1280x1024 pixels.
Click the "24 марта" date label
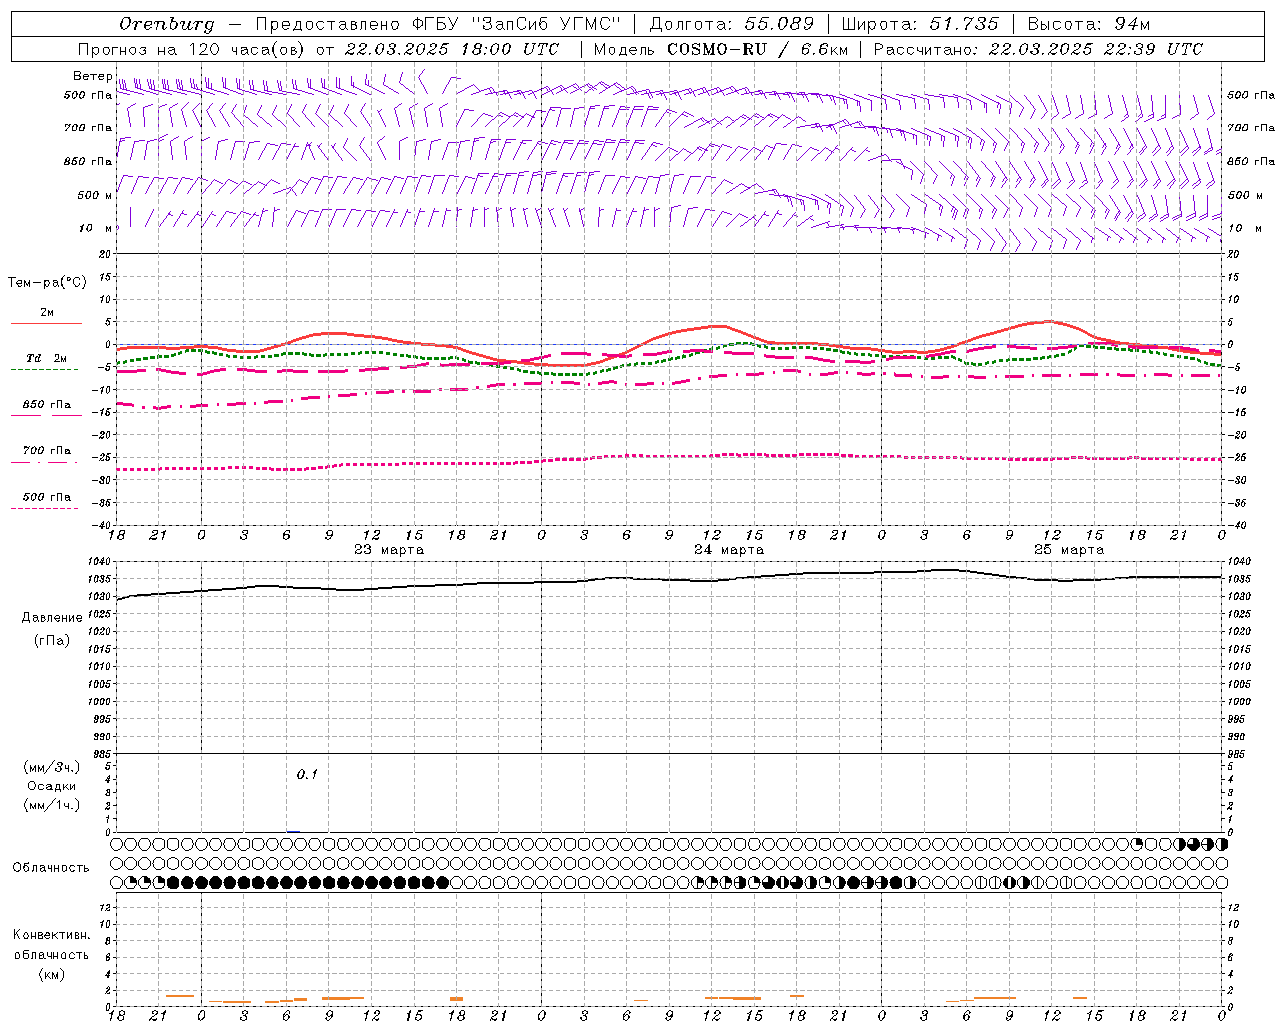click(x=729, y=550)
